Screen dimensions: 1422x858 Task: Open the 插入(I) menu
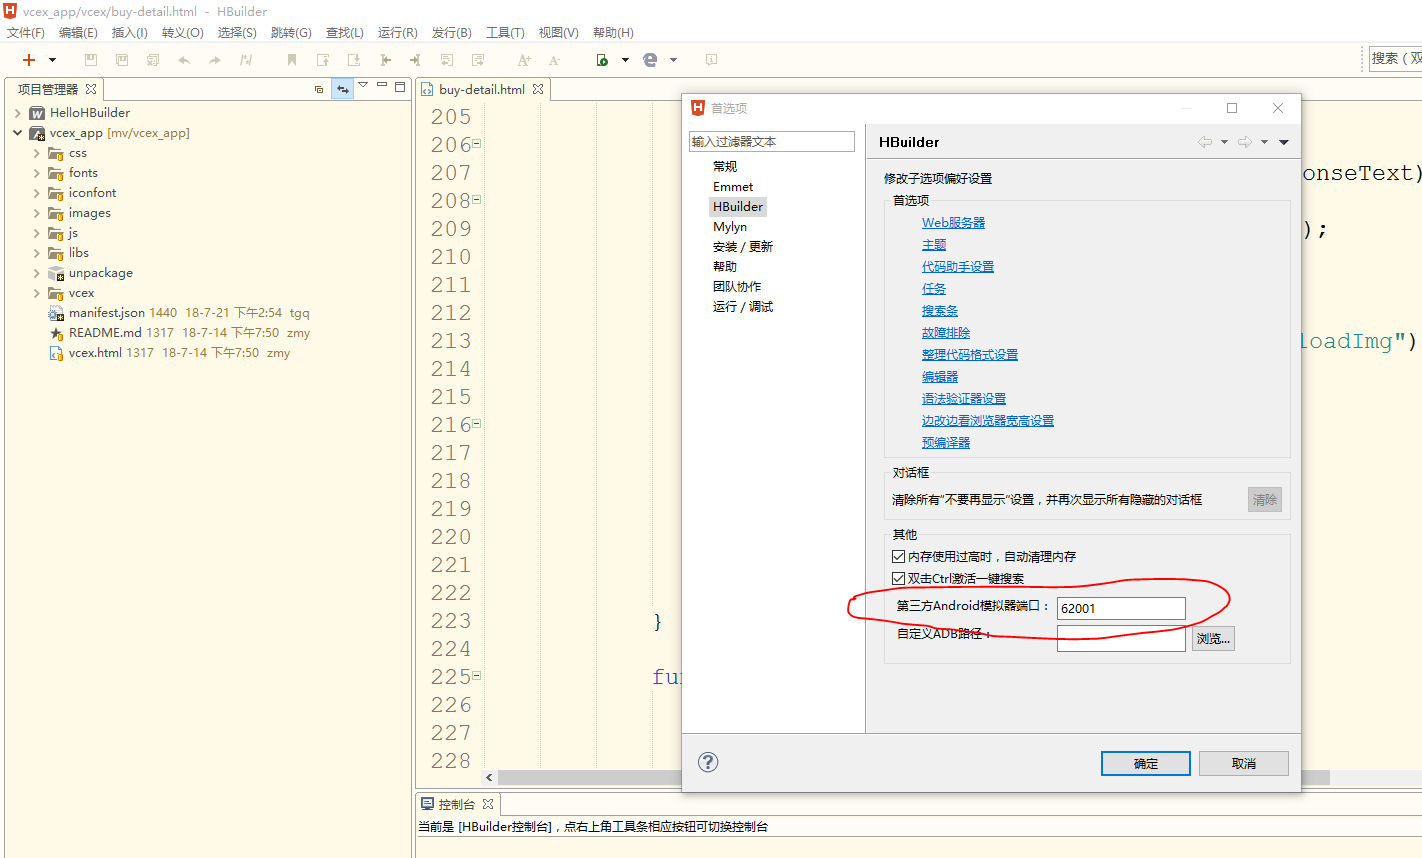[x=130, y=33]
